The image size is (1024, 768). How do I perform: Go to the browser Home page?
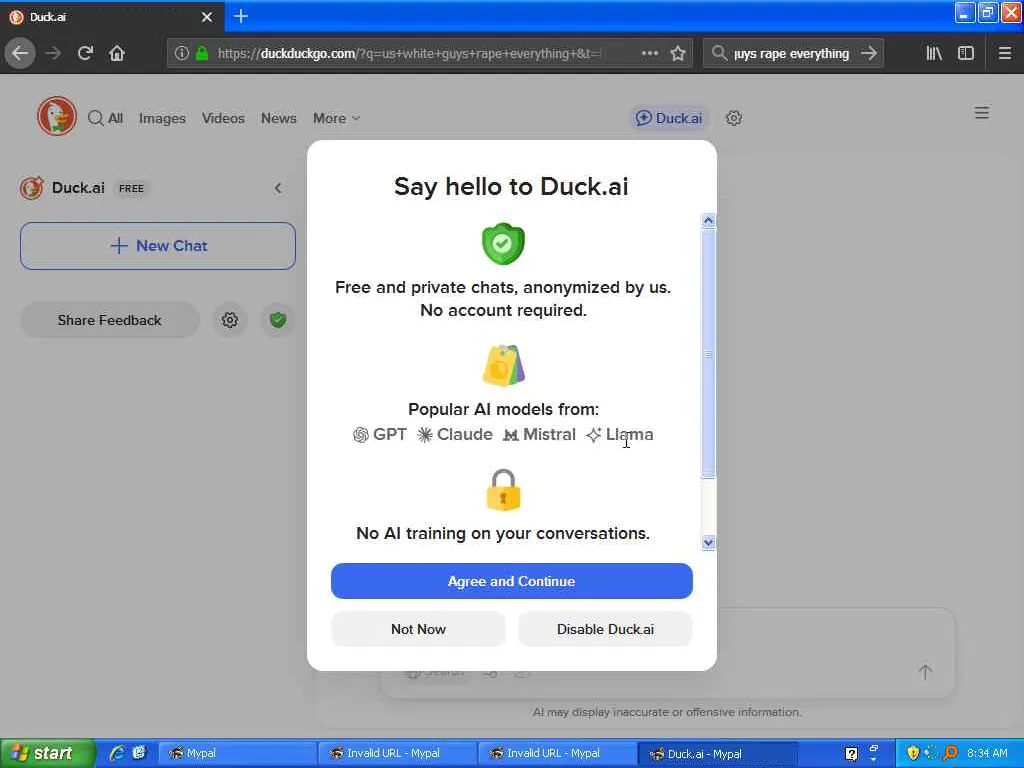pyautogui.click(x=117, y=53)
